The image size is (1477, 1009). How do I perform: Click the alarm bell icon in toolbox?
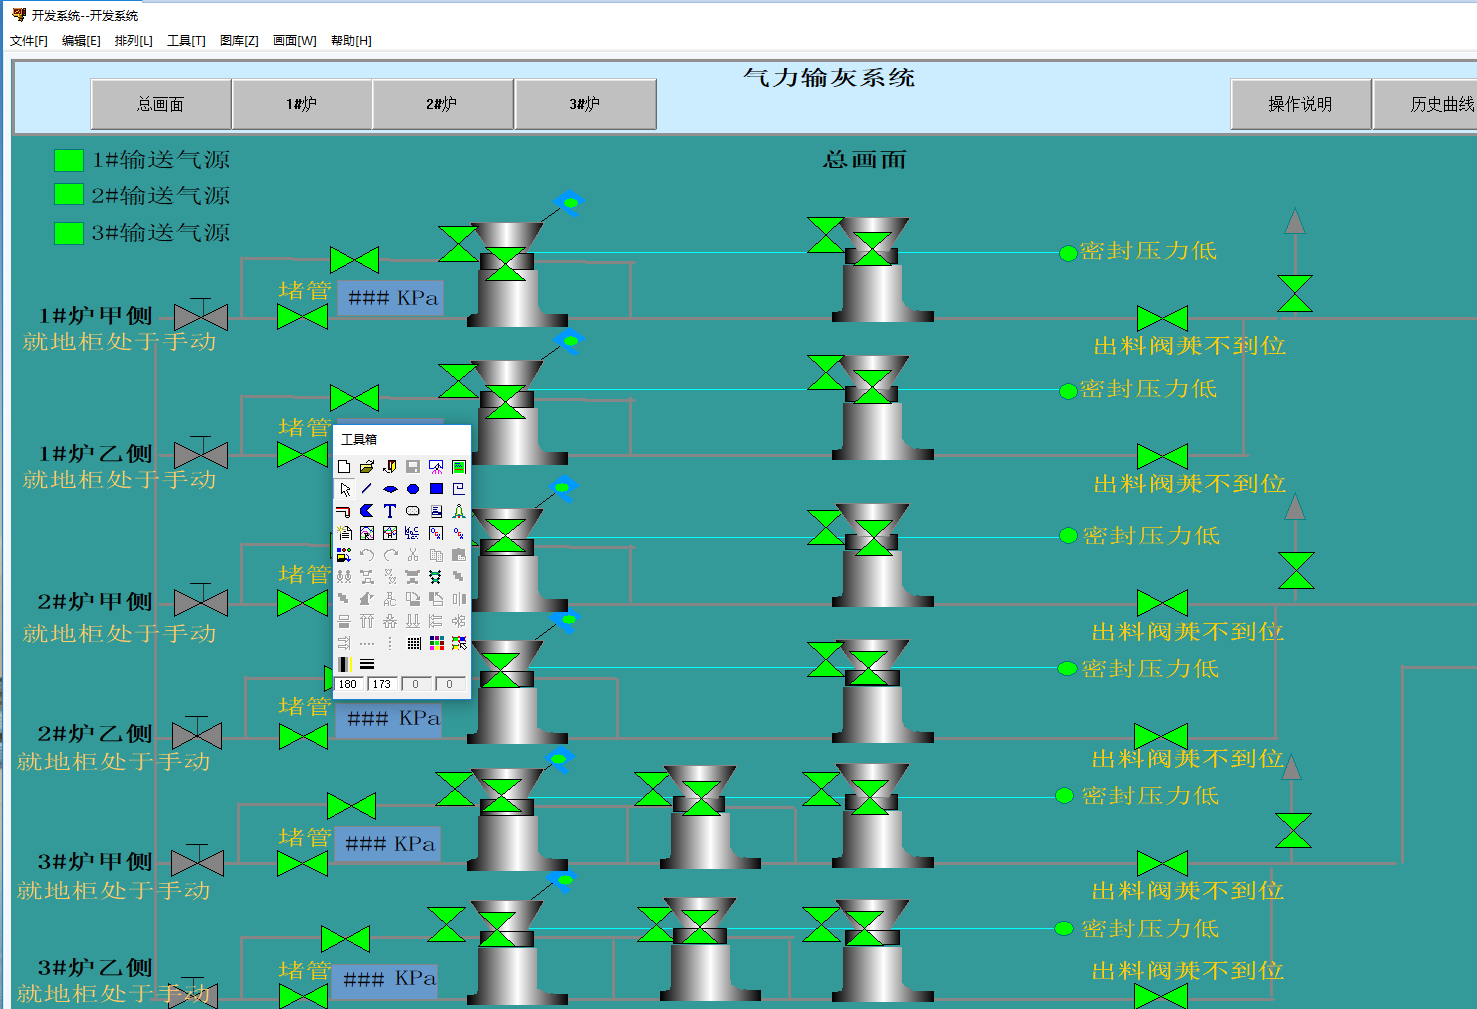(459, 511)
